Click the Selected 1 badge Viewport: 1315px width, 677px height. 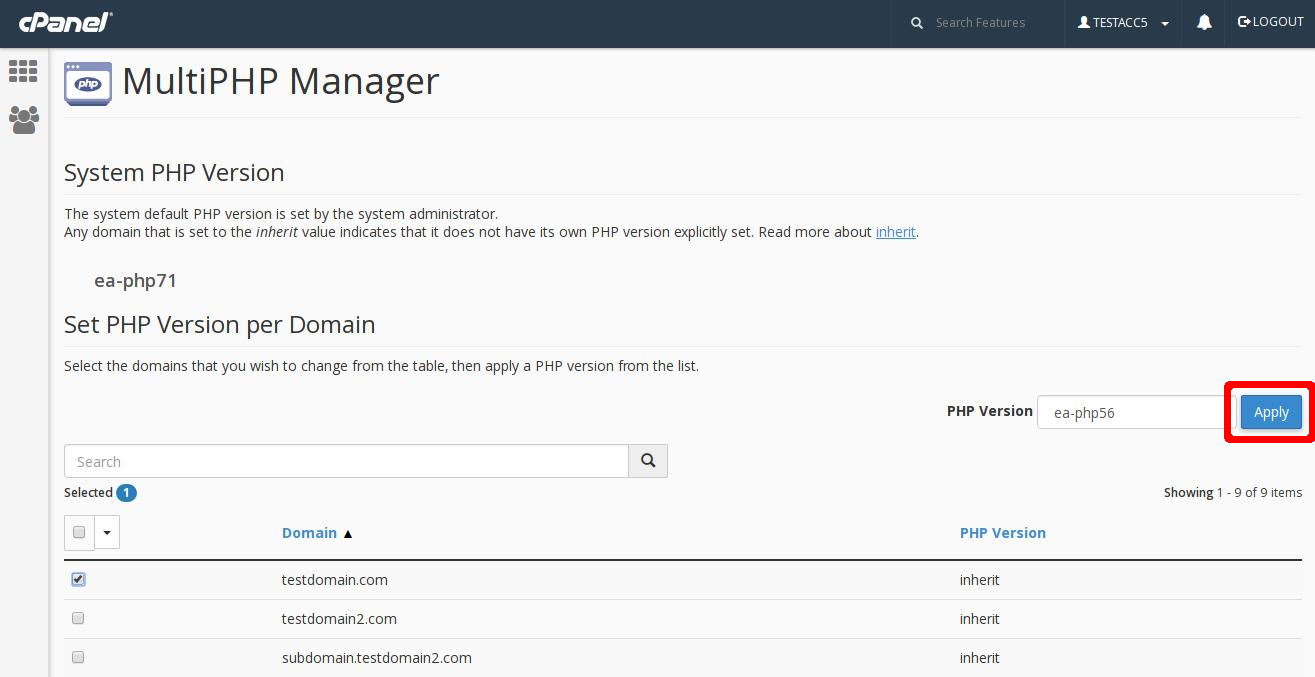pos(126,492)
